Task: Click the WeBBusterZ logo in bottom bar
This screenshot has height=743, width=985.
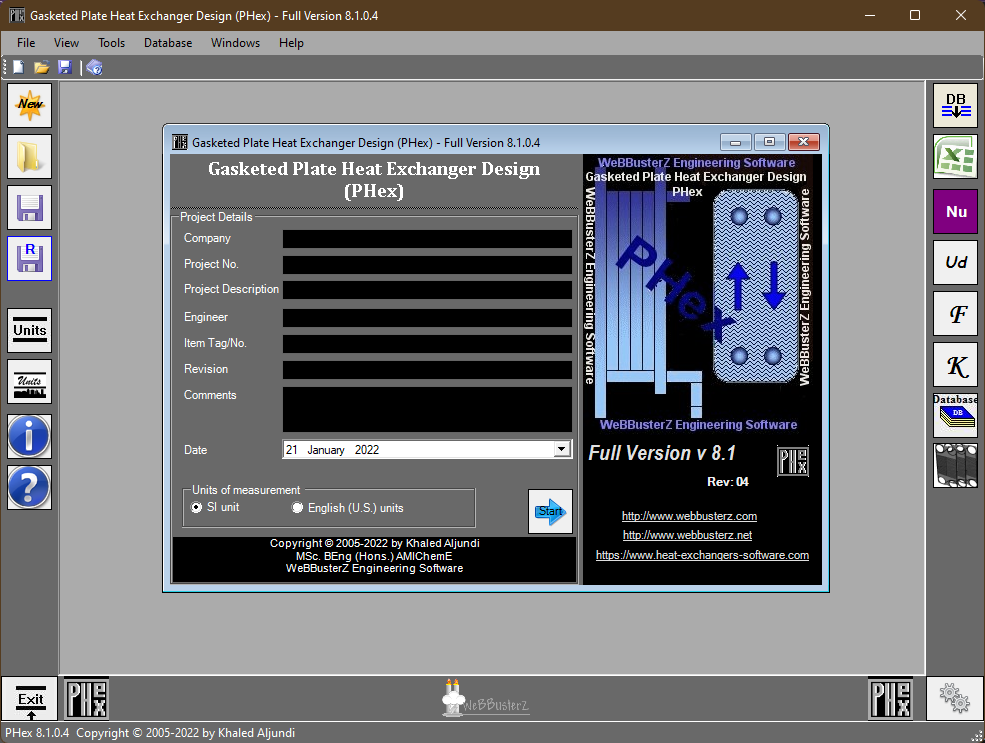Action: [484, 698]
